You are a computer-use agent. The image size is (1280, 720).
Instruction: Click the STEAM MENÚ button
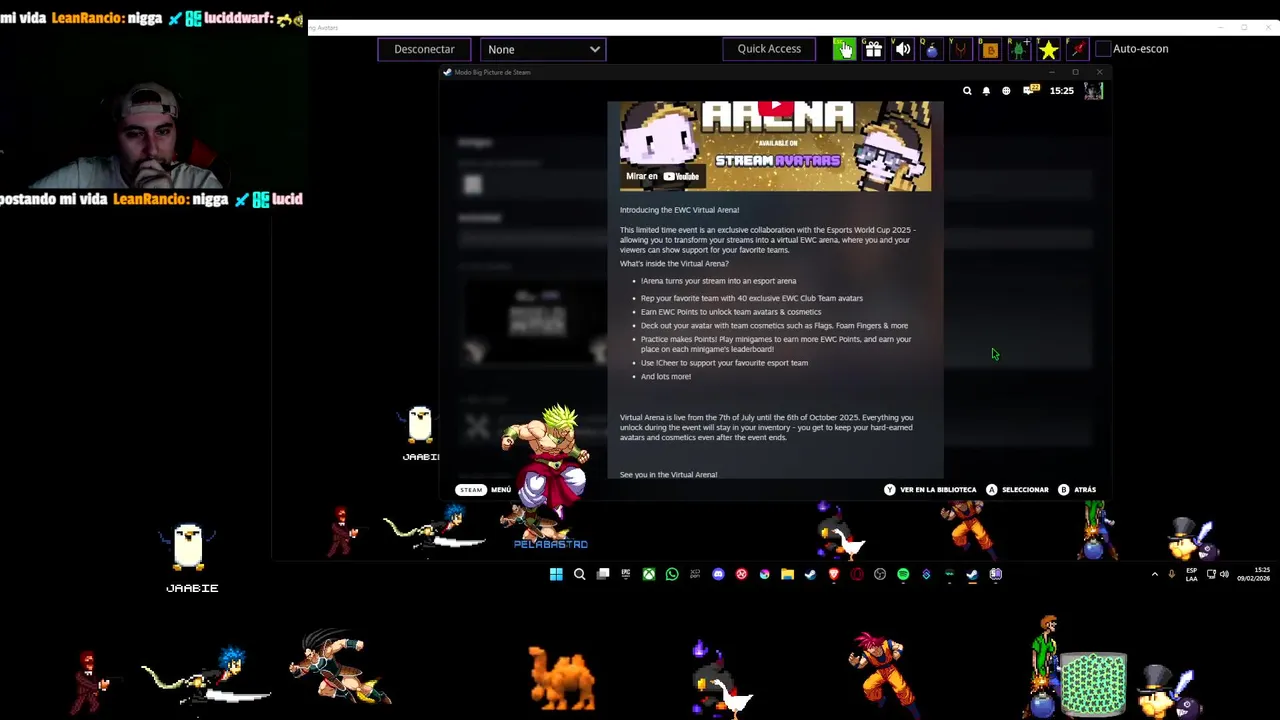(484, 490)
